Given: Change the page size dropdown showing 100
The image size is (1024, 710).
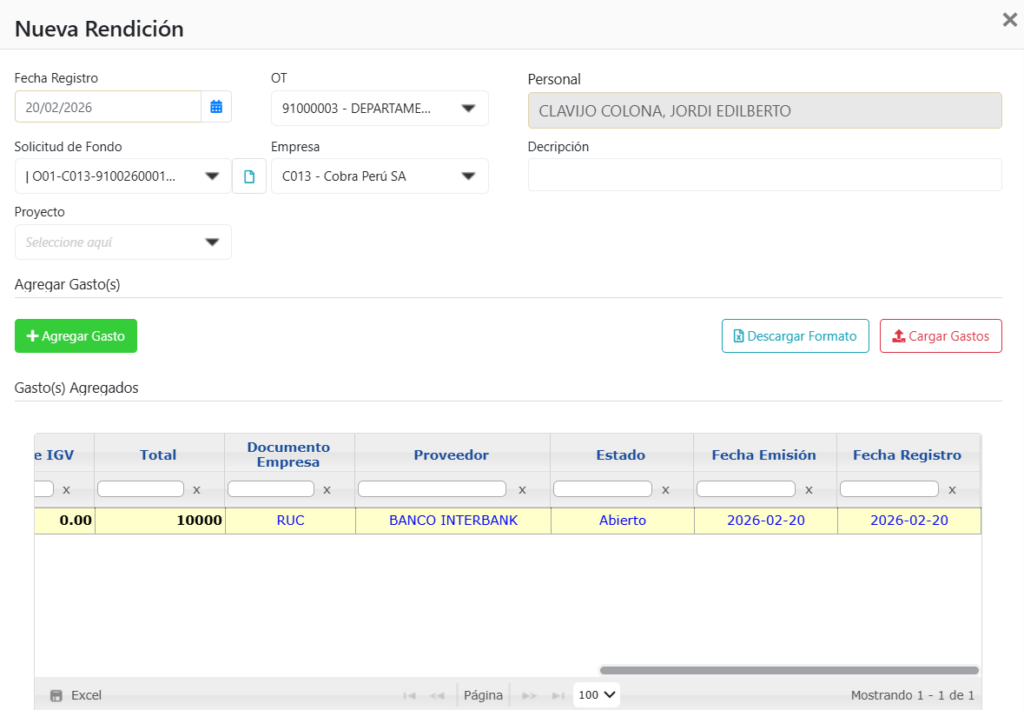Looking at the screenshot, I should pyautogui.click(x=596, y=694).
